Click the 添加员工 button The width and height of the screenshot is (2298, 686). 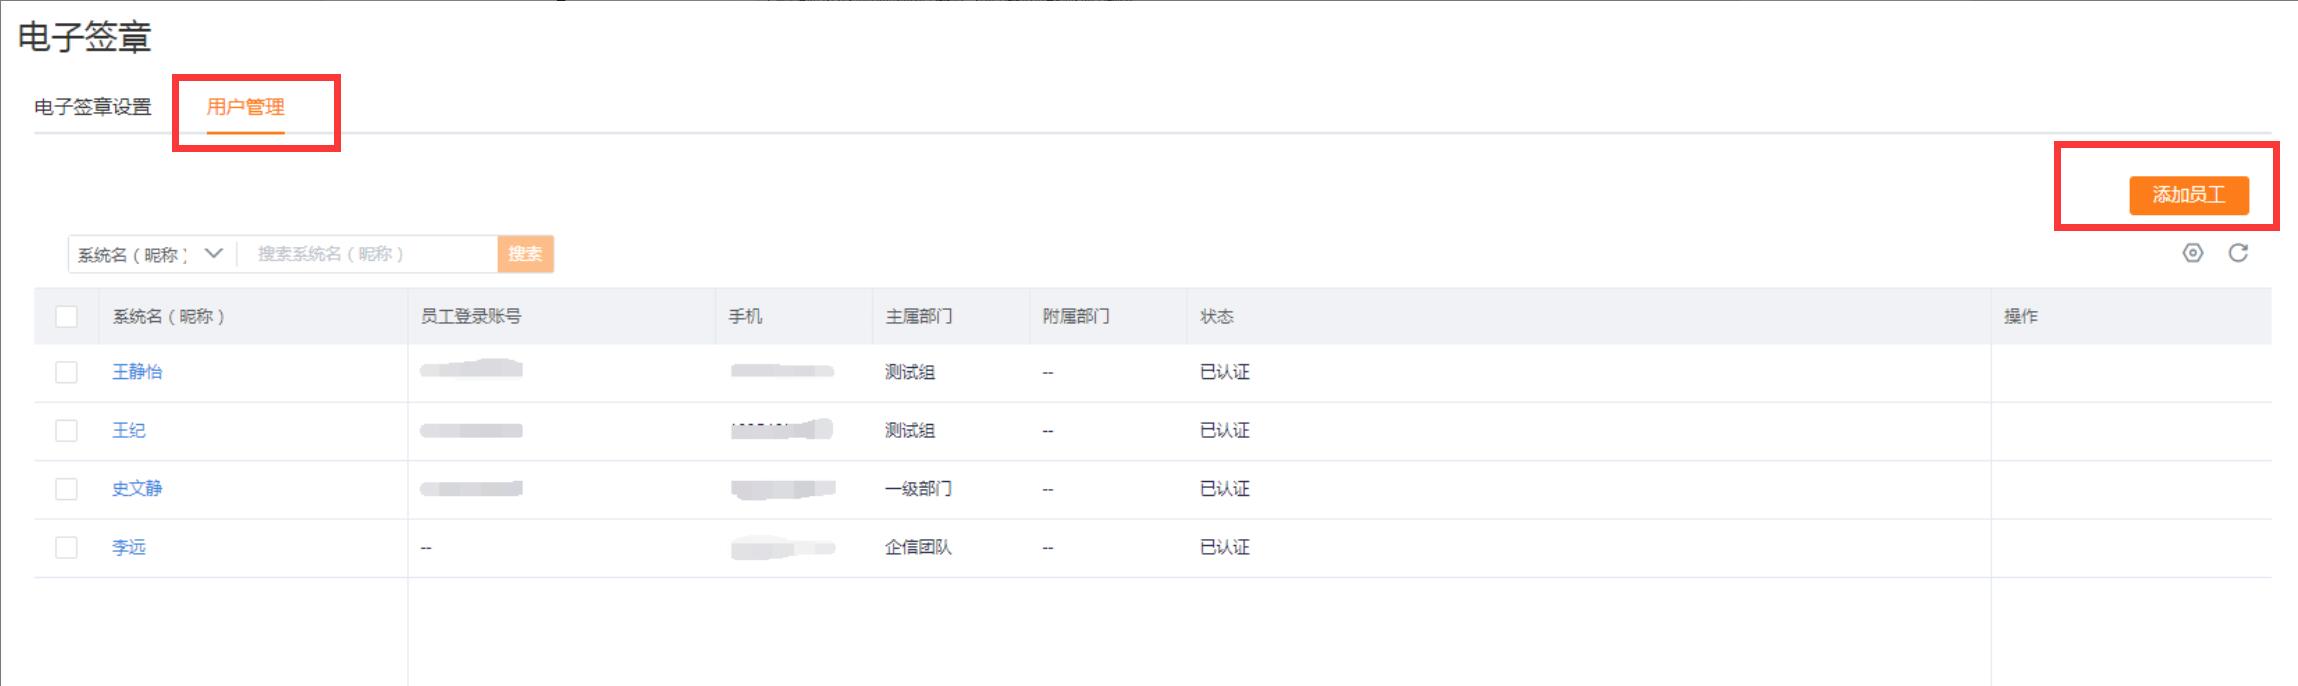click(2188, 195)
